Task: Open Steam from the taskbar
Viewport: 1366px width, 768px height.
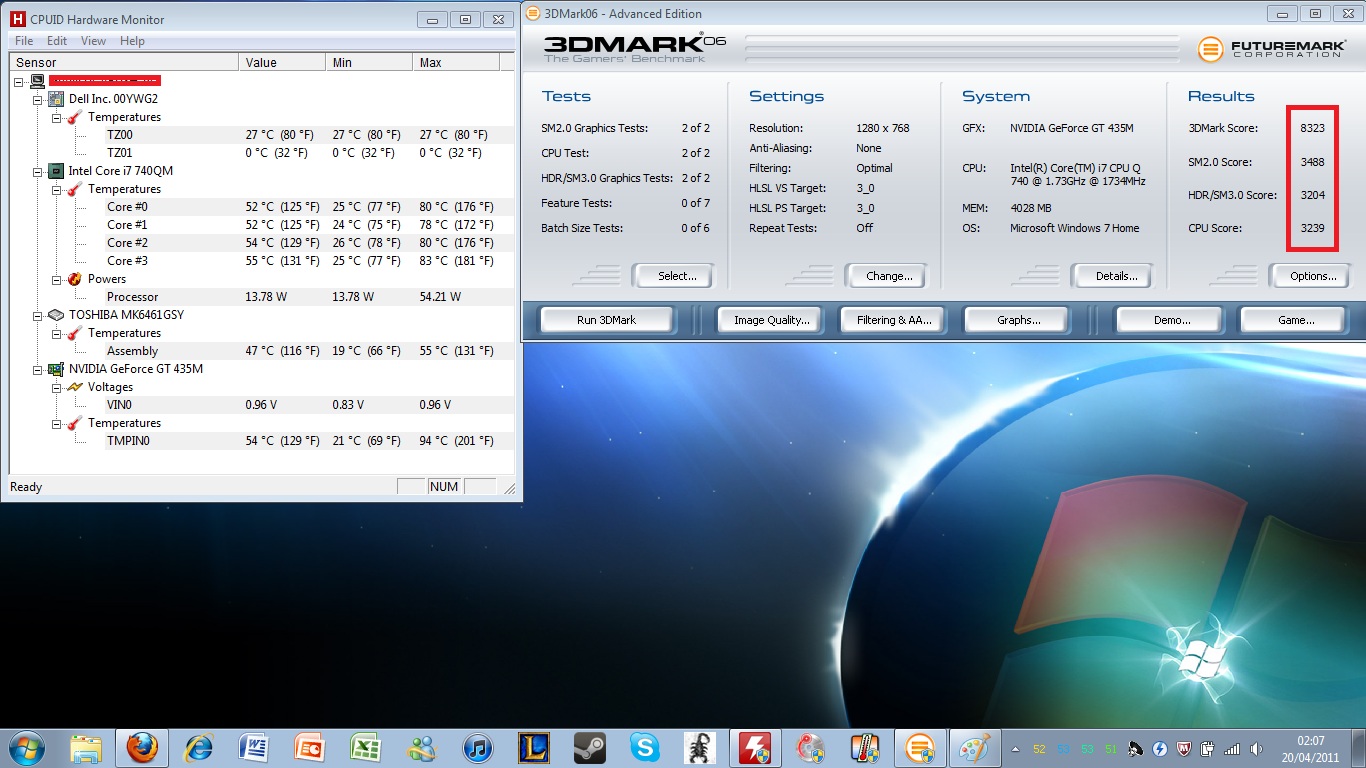Action: (588, 747)
